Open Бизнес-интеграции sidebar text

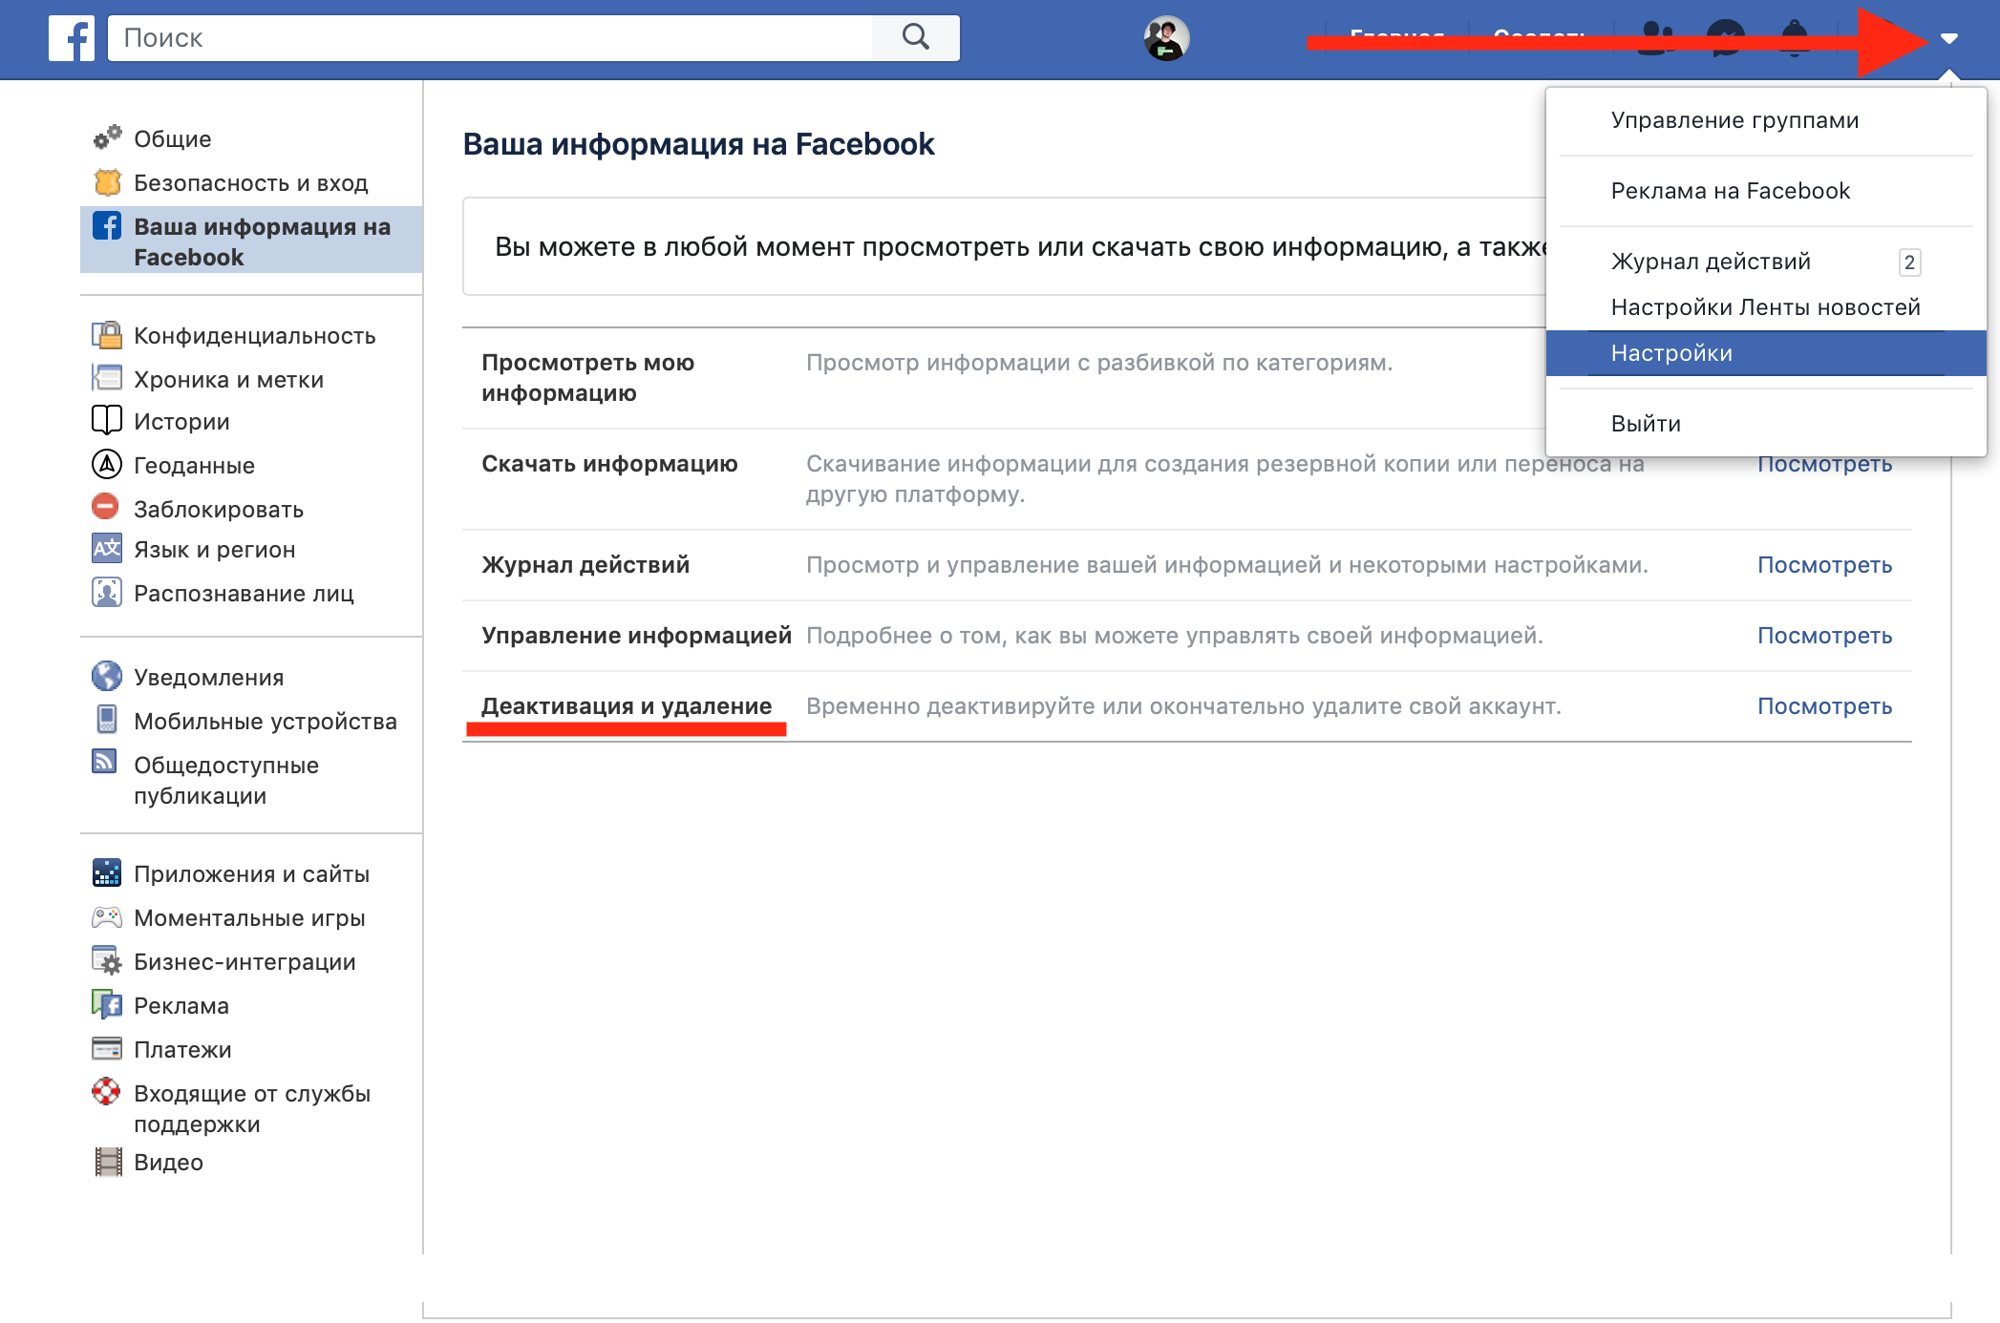[x=245, y=963]
